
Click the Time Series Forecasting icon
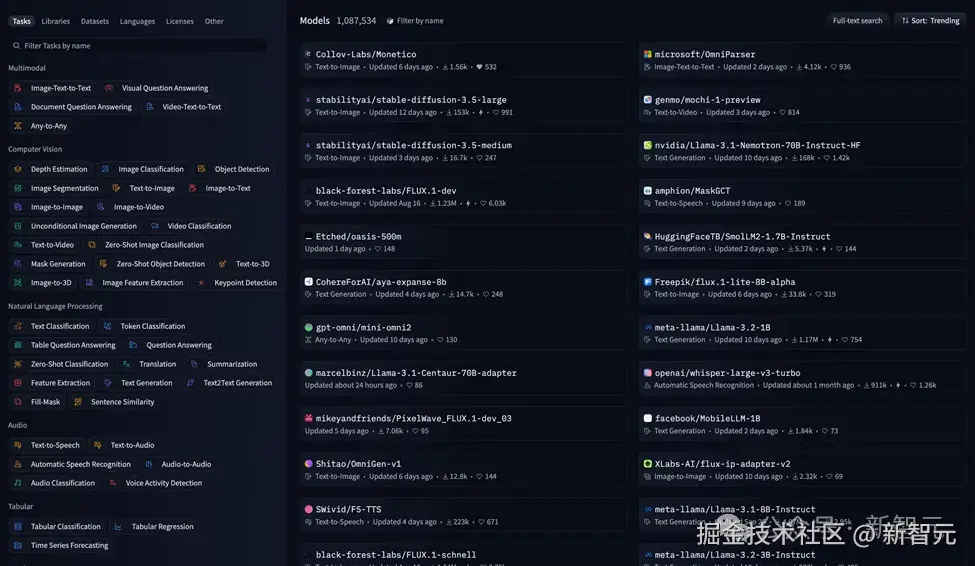click(18, 545)
